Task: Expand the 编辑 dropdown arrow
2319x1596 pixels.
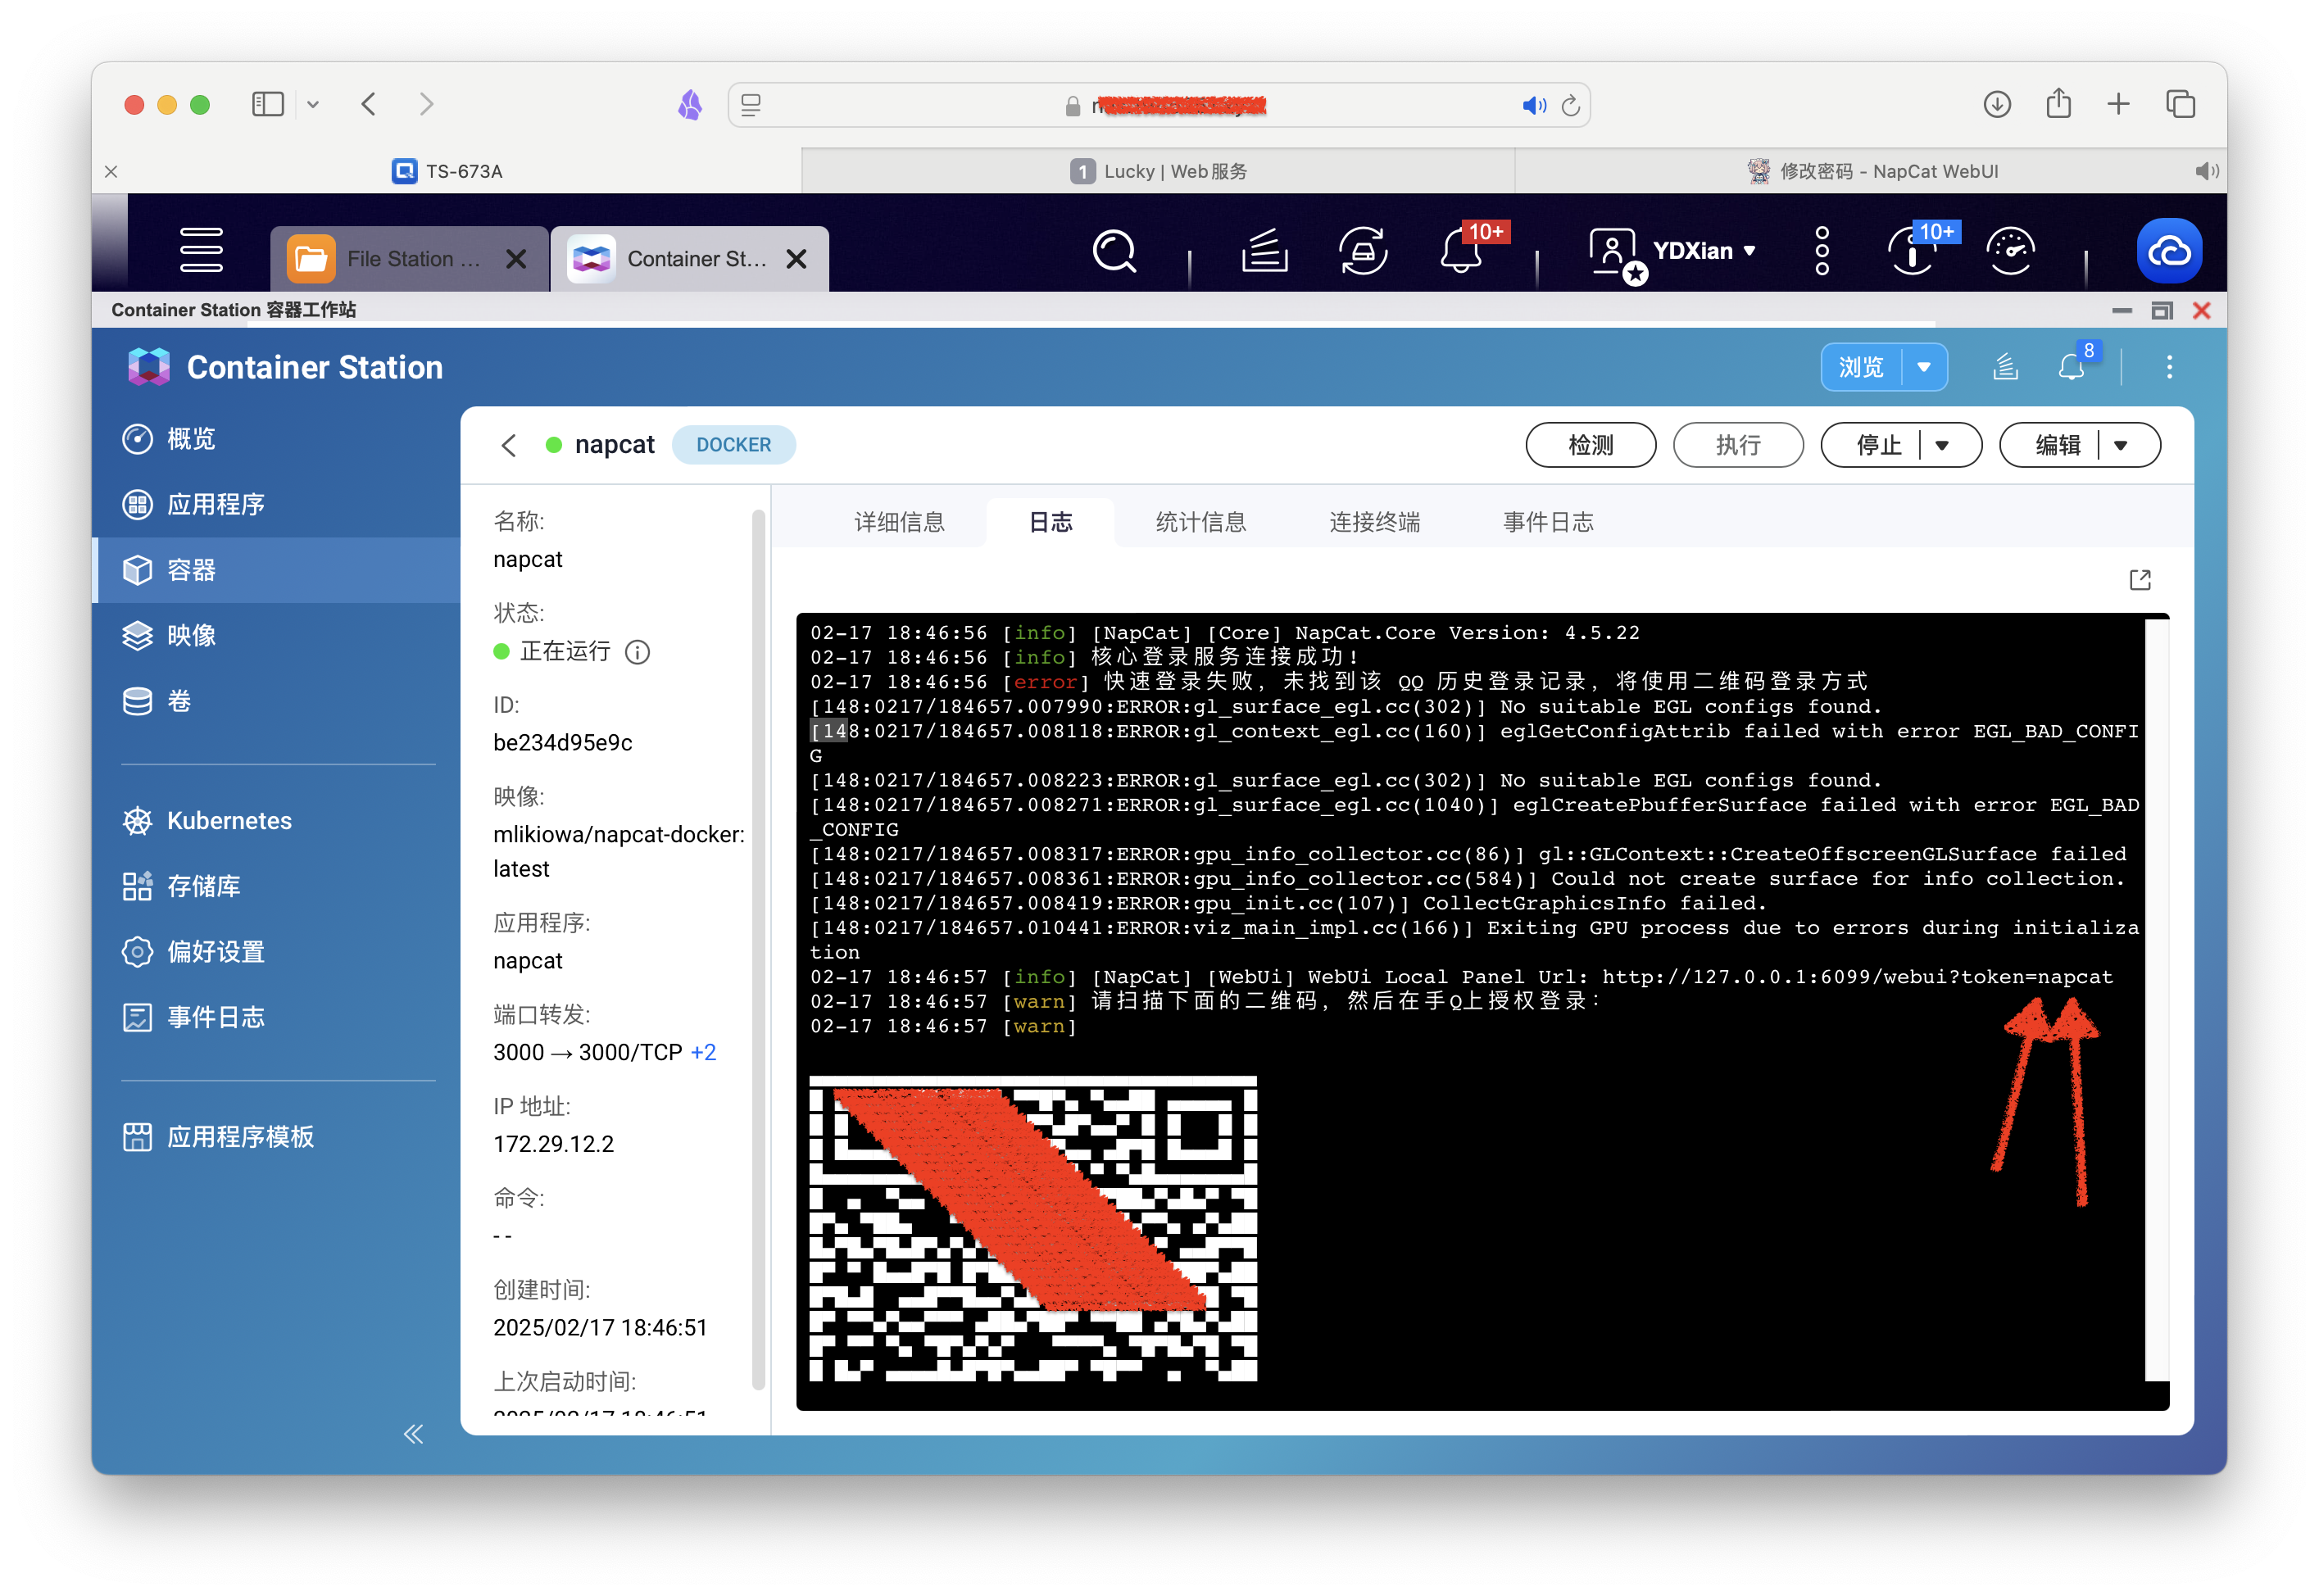Action: click(x=2120, y=446)
